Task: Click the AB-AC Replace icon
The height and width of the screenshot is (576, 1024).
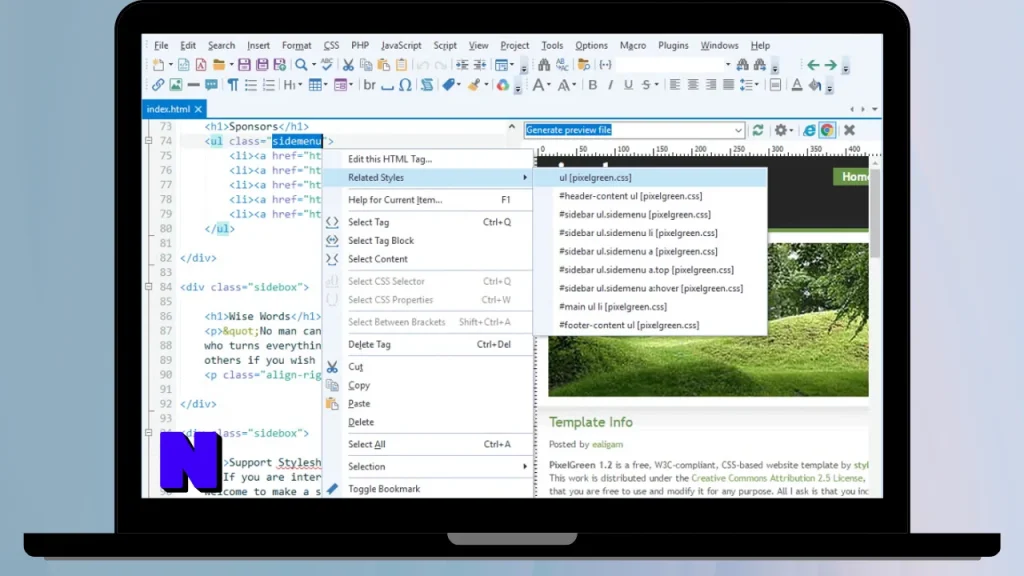Action: click(x=562, y=65)
